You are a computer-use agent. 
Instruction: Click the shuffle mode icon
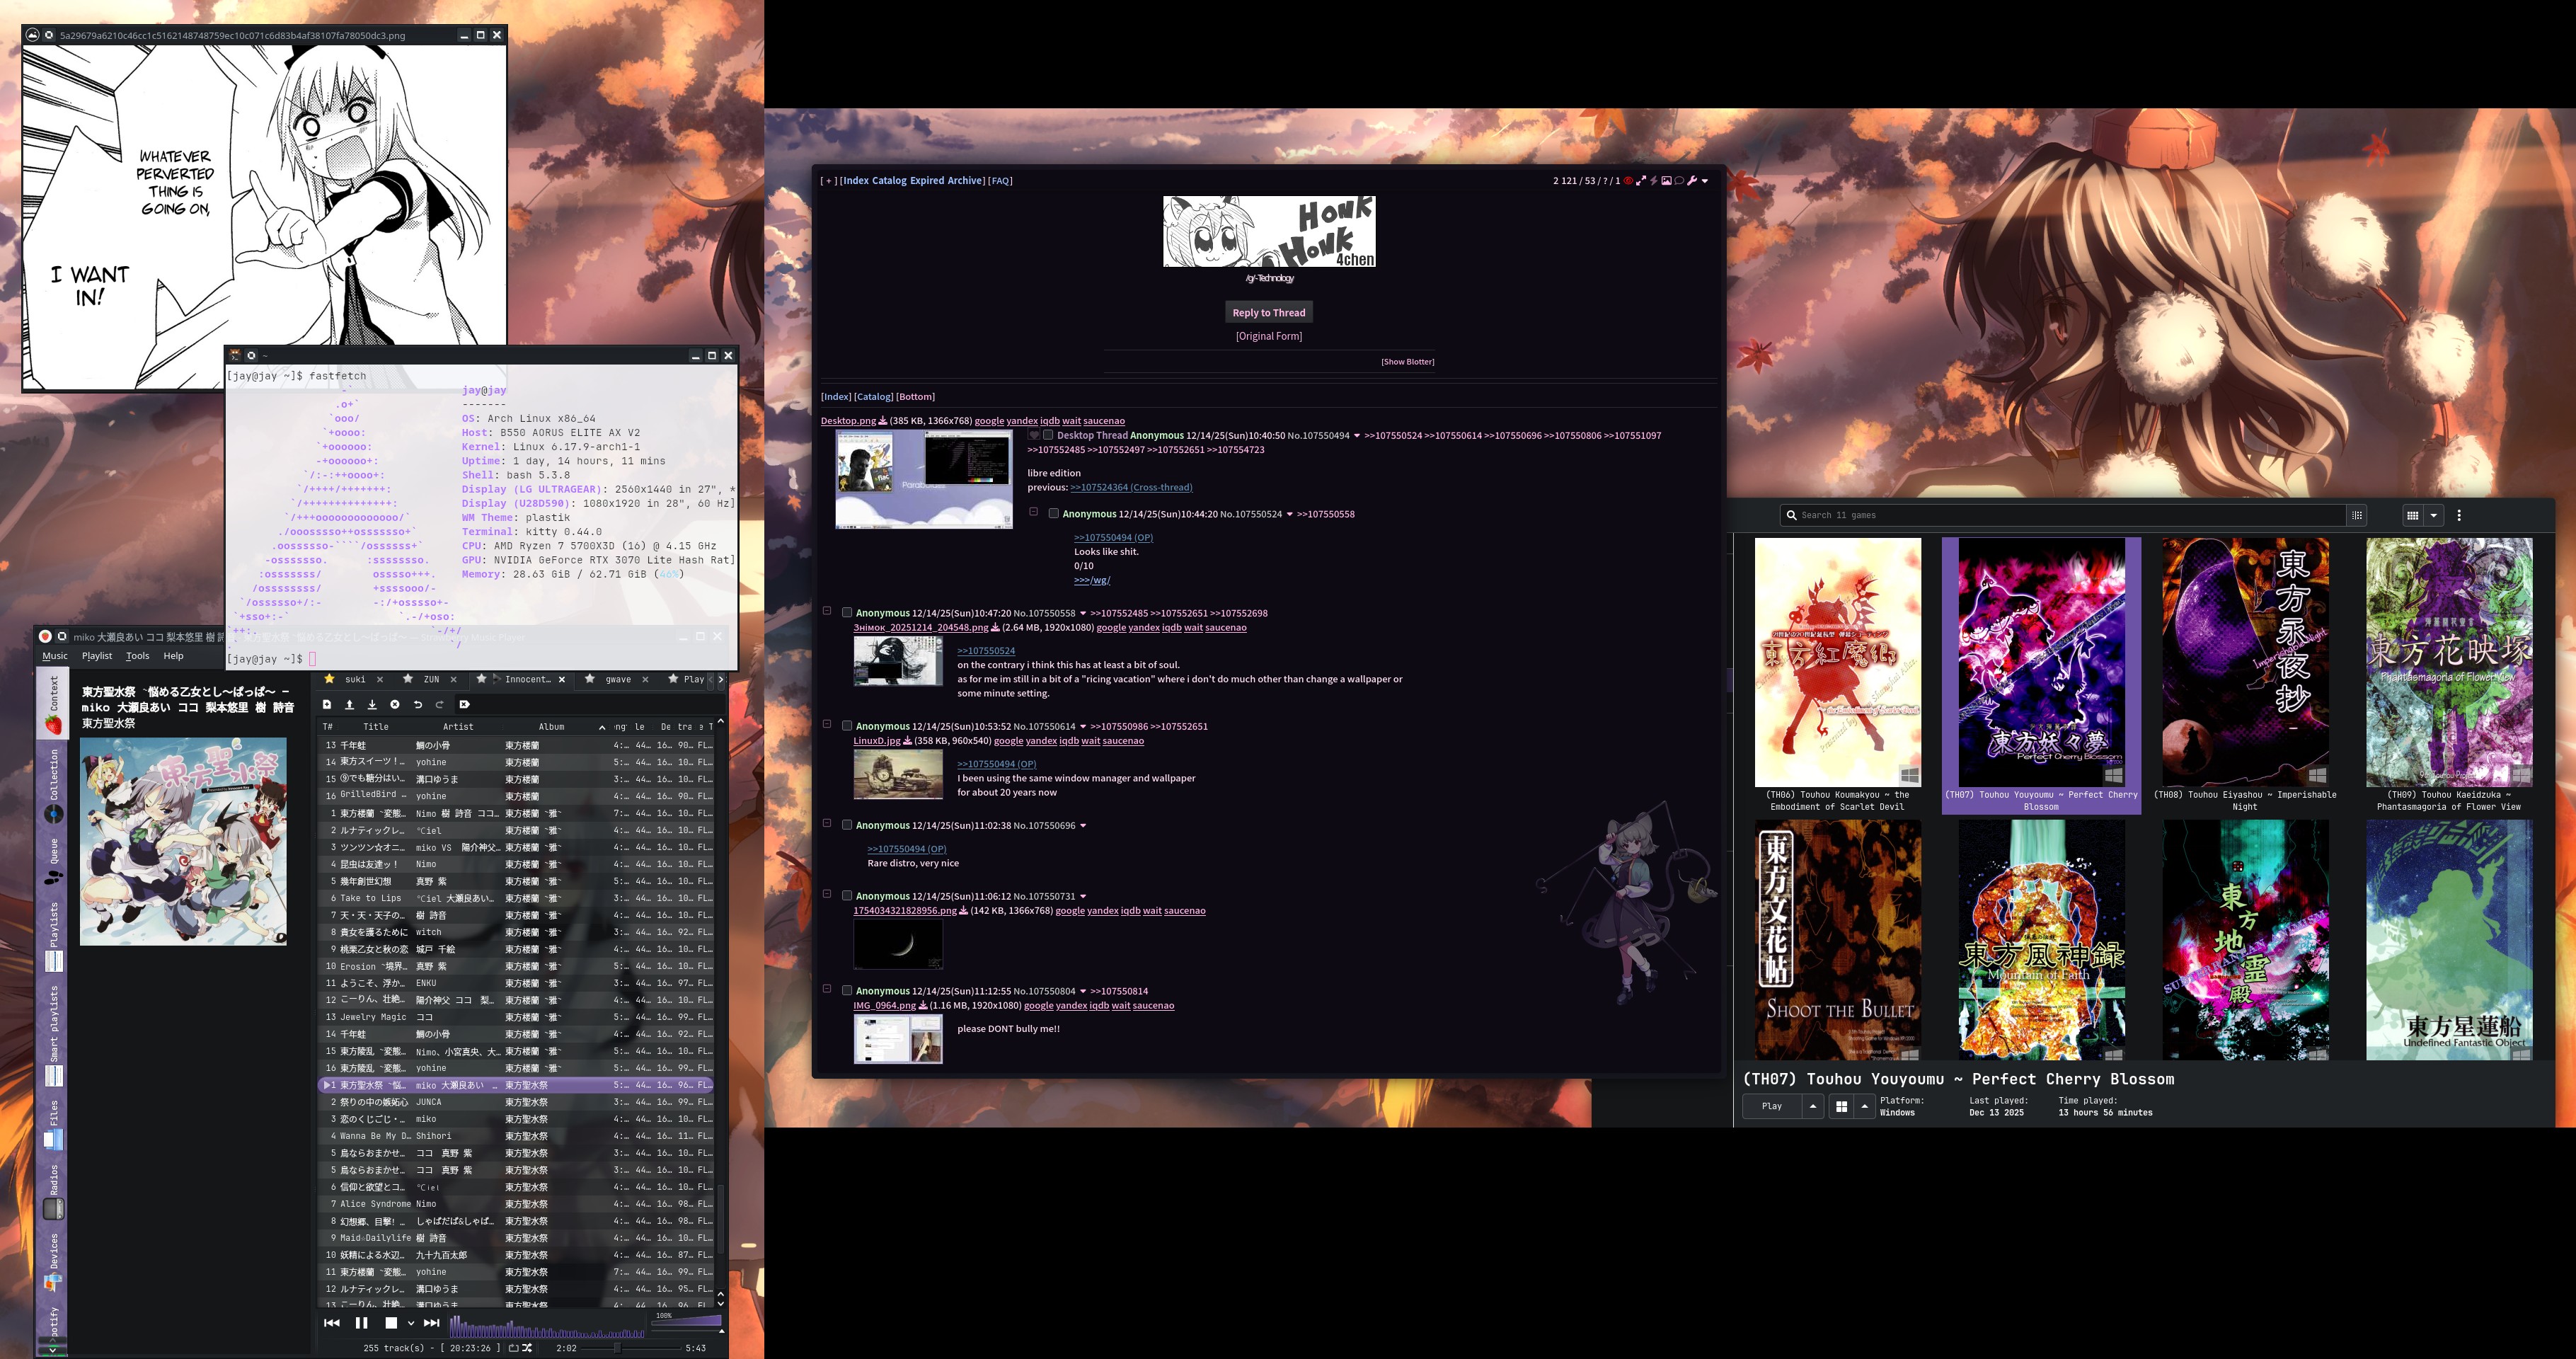[527, 1348]
